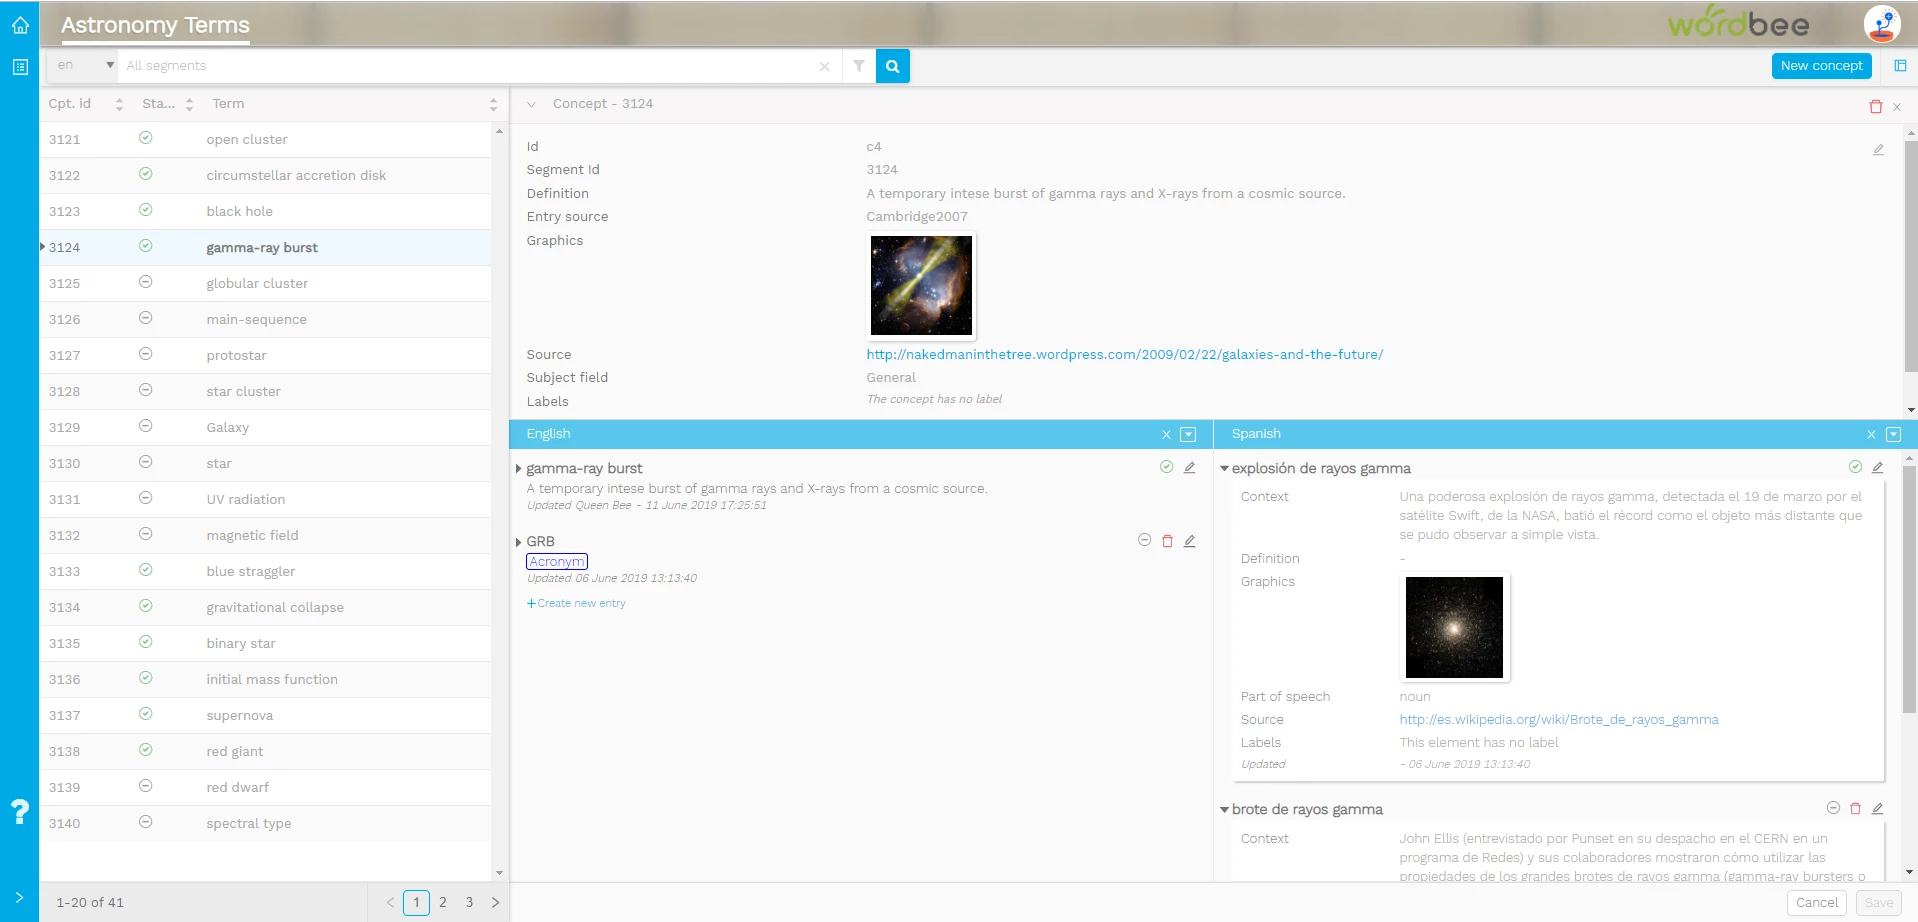Open the segment filter funnel icon
This screenshot has width=1918, height=922.
click(858, 66)
